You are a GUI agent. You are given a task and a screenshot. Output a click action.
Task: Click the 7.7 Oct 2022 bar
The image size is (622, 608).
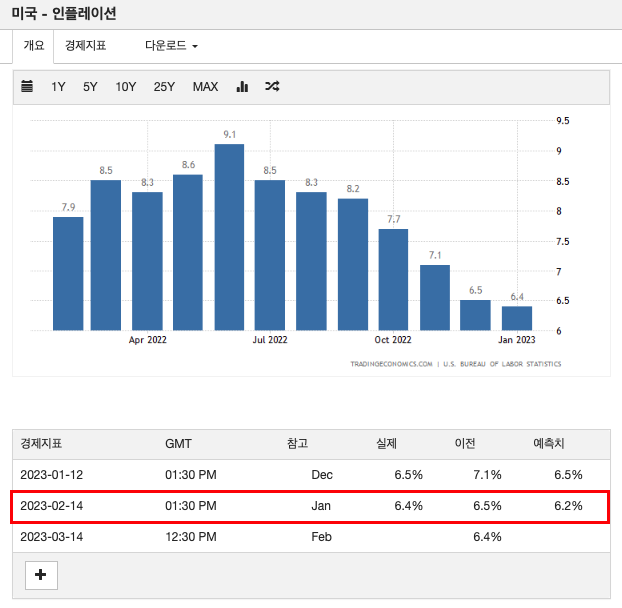pos(393,280)
